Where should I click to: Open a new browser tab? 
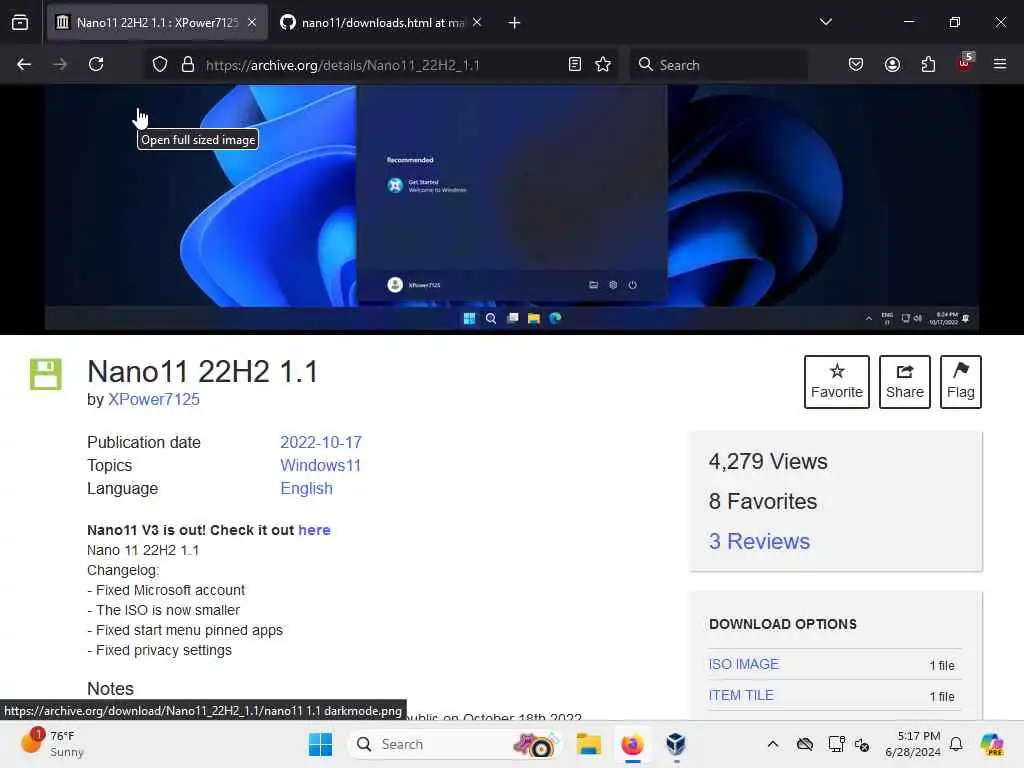click(514, 23)
